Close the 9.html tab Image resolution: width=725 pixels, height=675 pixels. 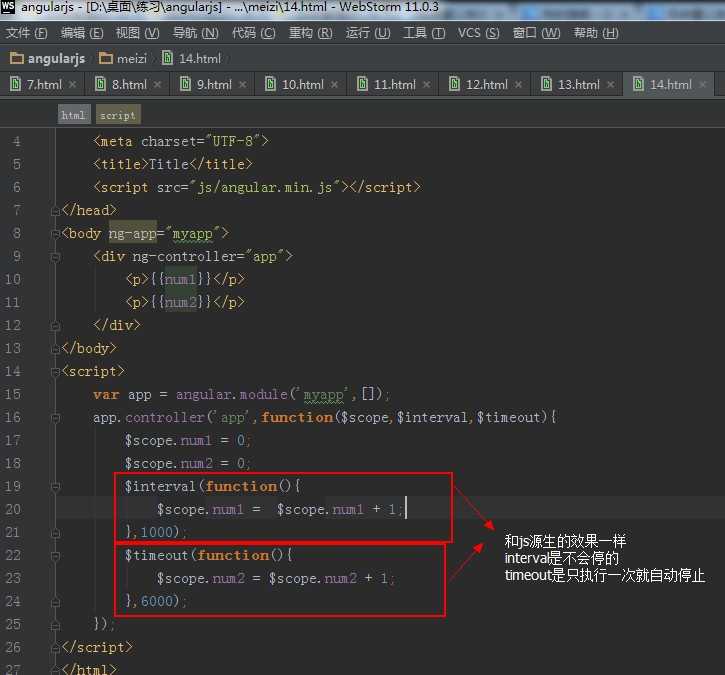[x=243, y=85]
